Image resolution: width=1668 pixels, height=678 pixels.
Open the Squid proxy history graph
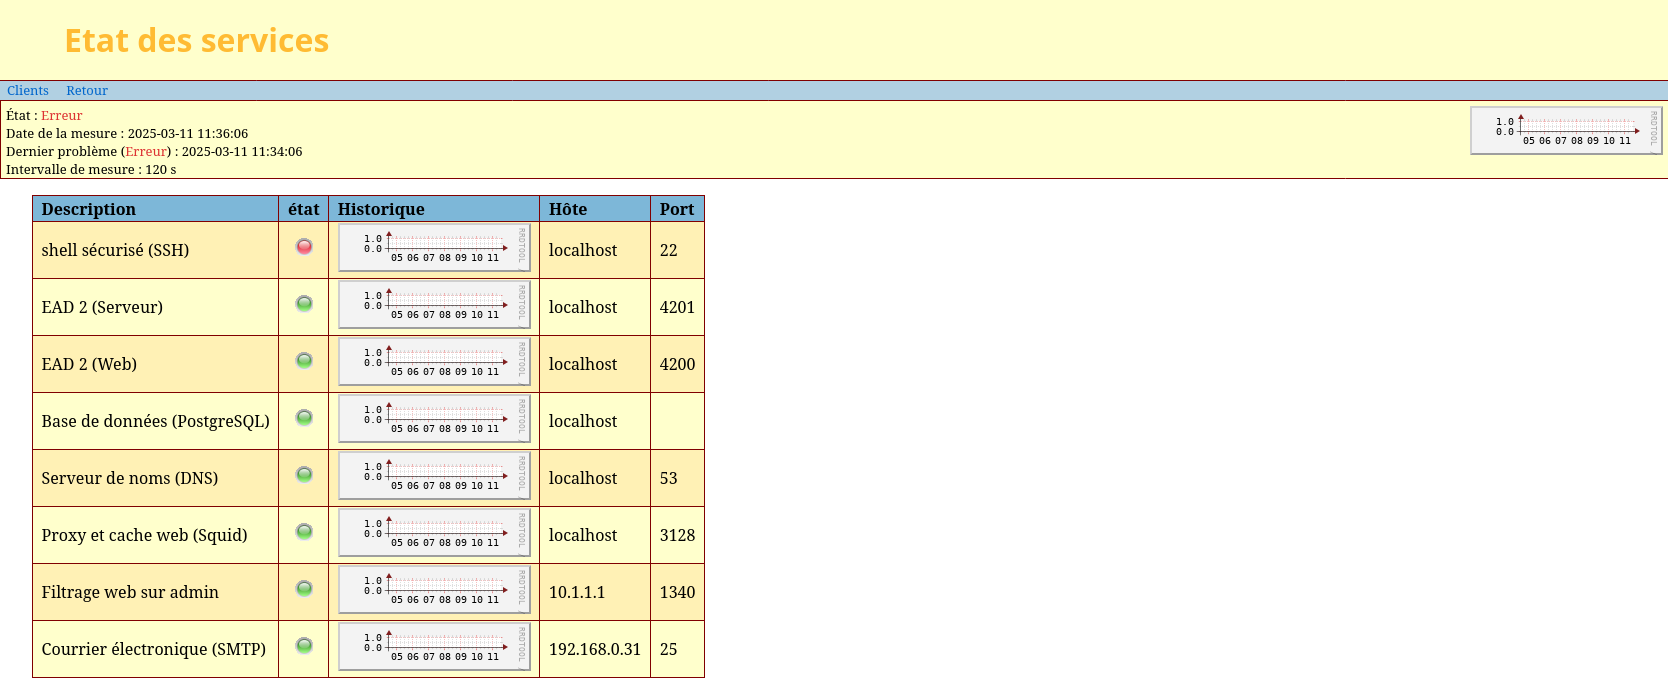click(434, 533)
